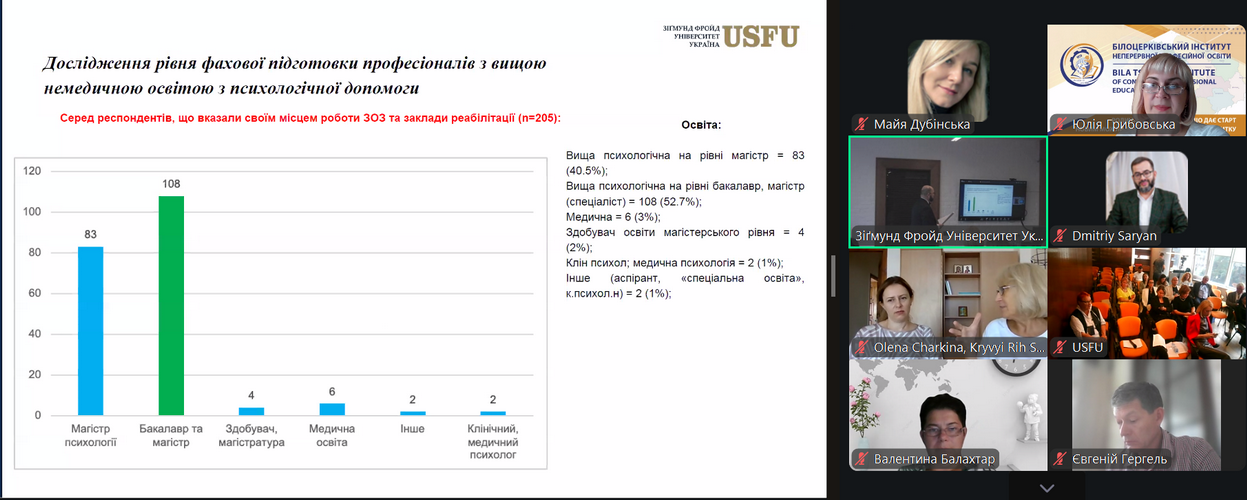
Task: Click muted mic icon beside Валентина Балахтар
Action: (861, 460)
